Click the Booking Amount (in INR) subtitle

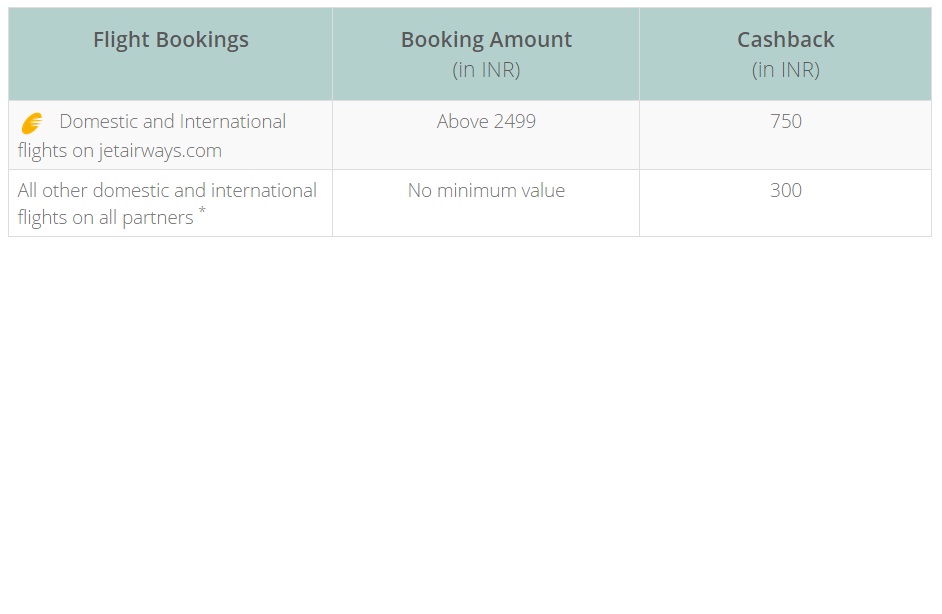[486, 70]
